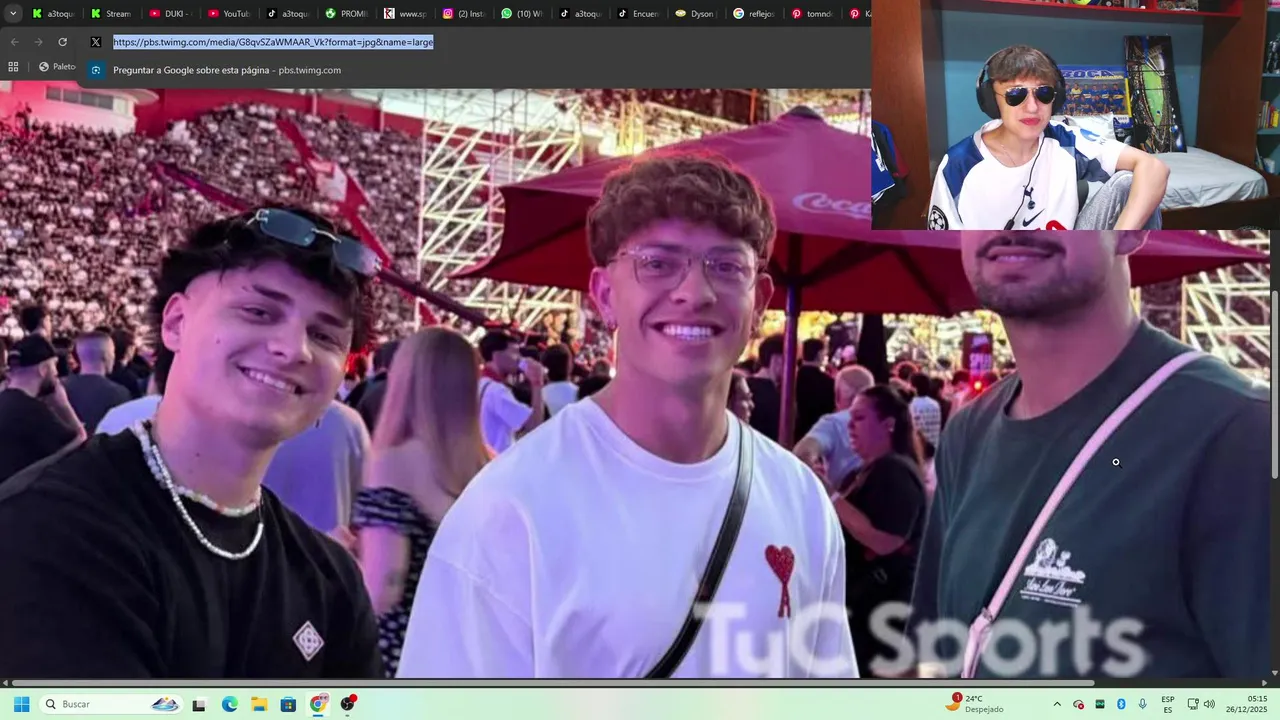Screen dimensions: 1280x720
Task: Switch to the YouTube tab
Action: [227, 14]
